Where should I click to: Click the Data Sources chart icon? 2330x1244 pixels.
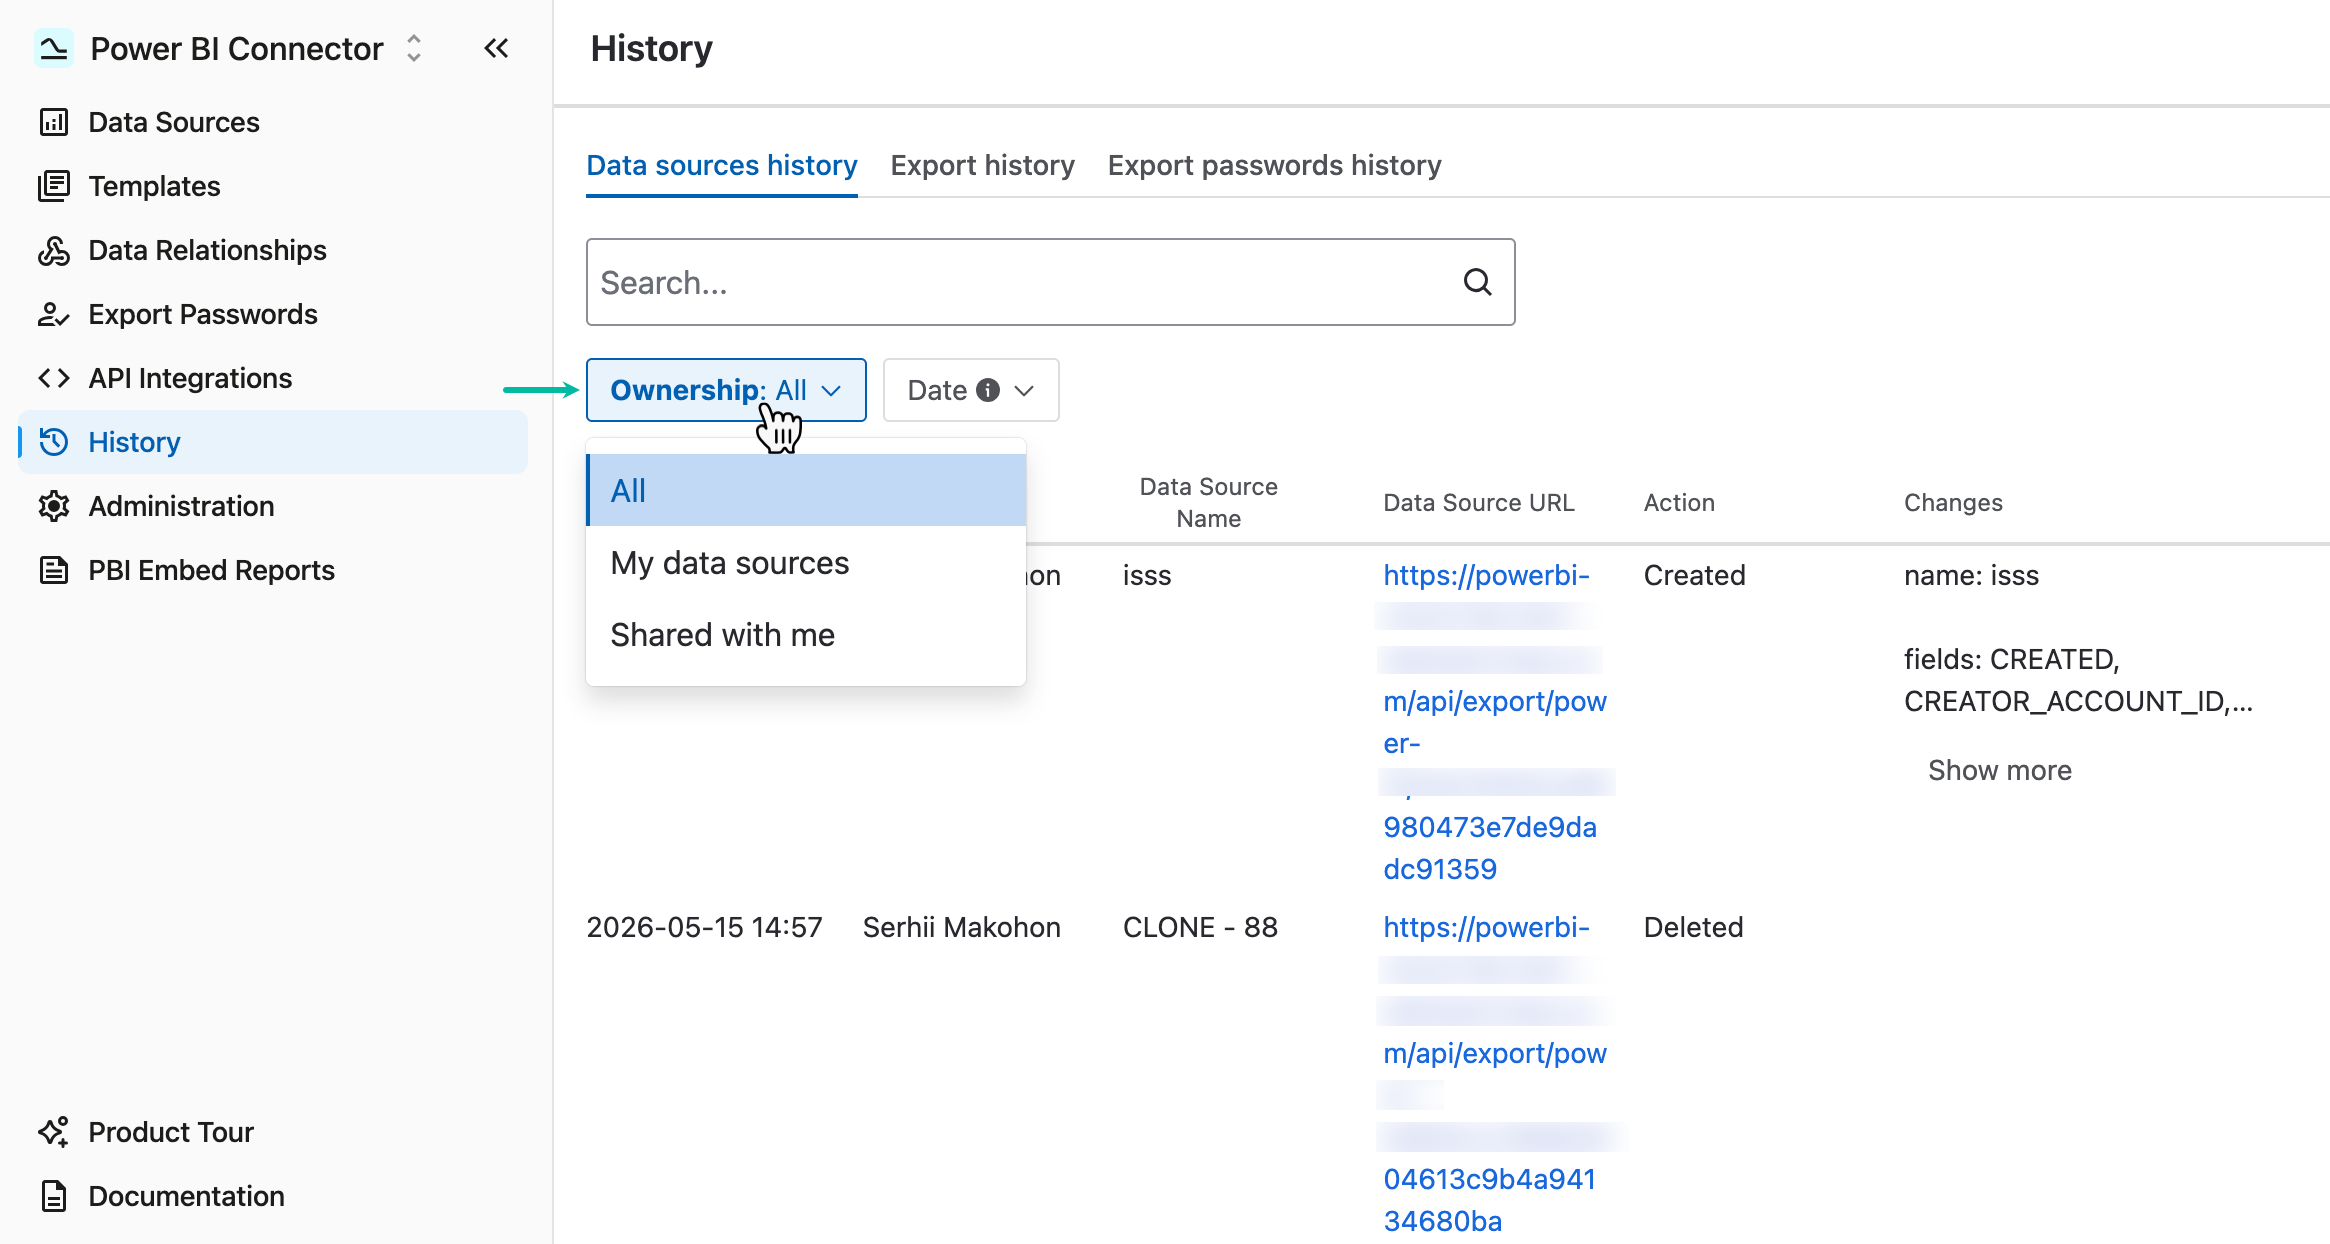54,122
